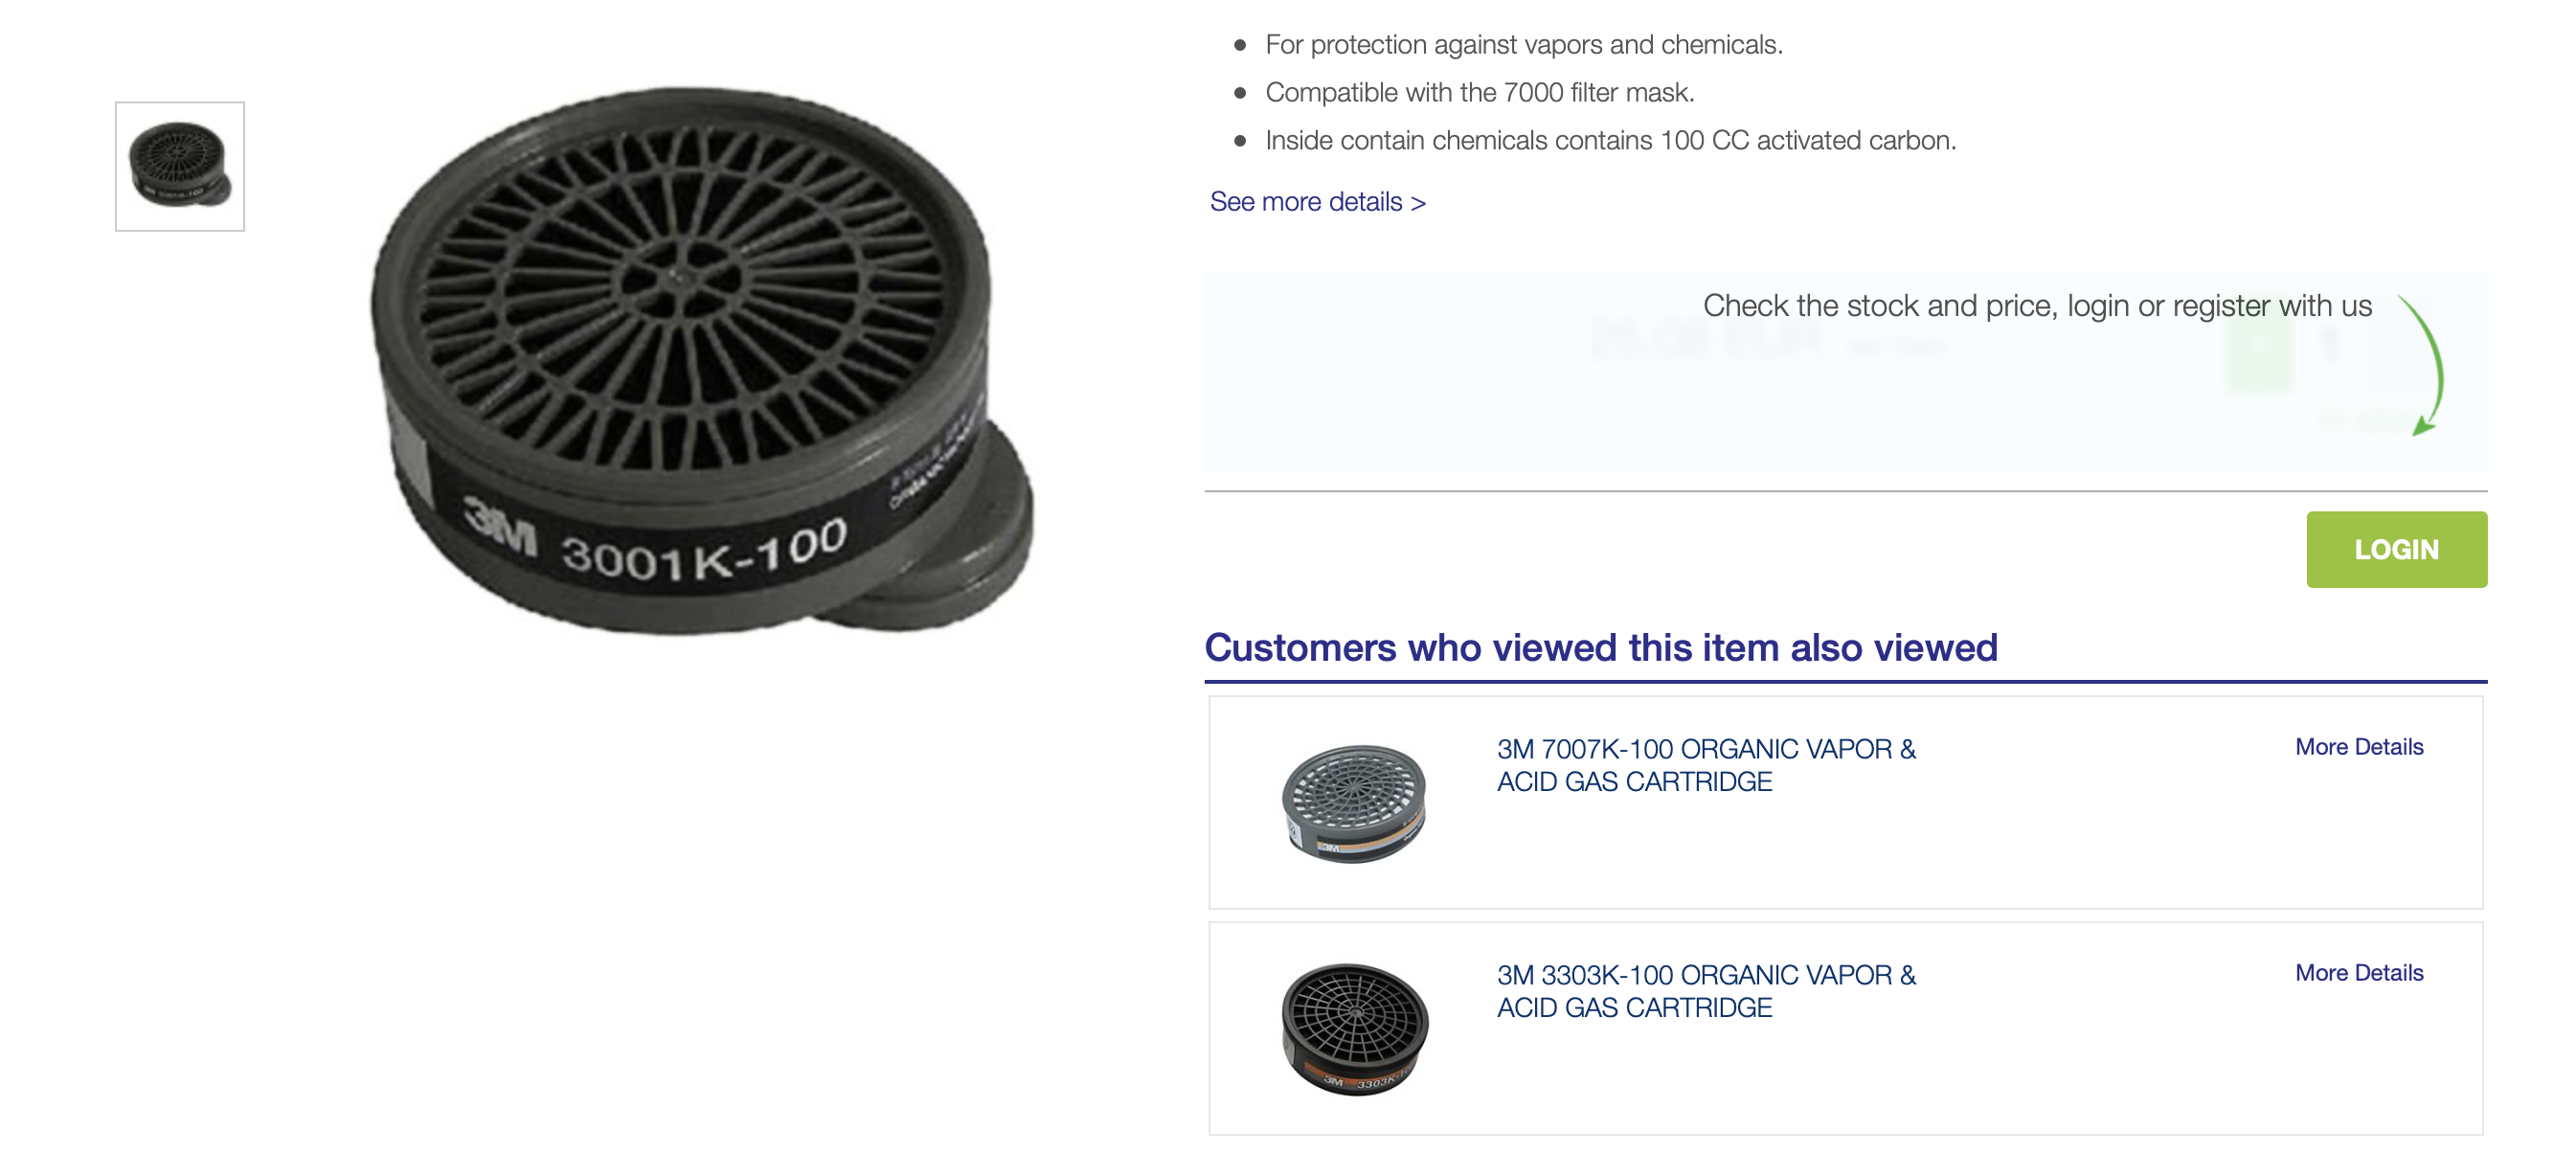Click the Customers who viewed this item heading
2576x1176 pixels.
[x=1601, y=647]
